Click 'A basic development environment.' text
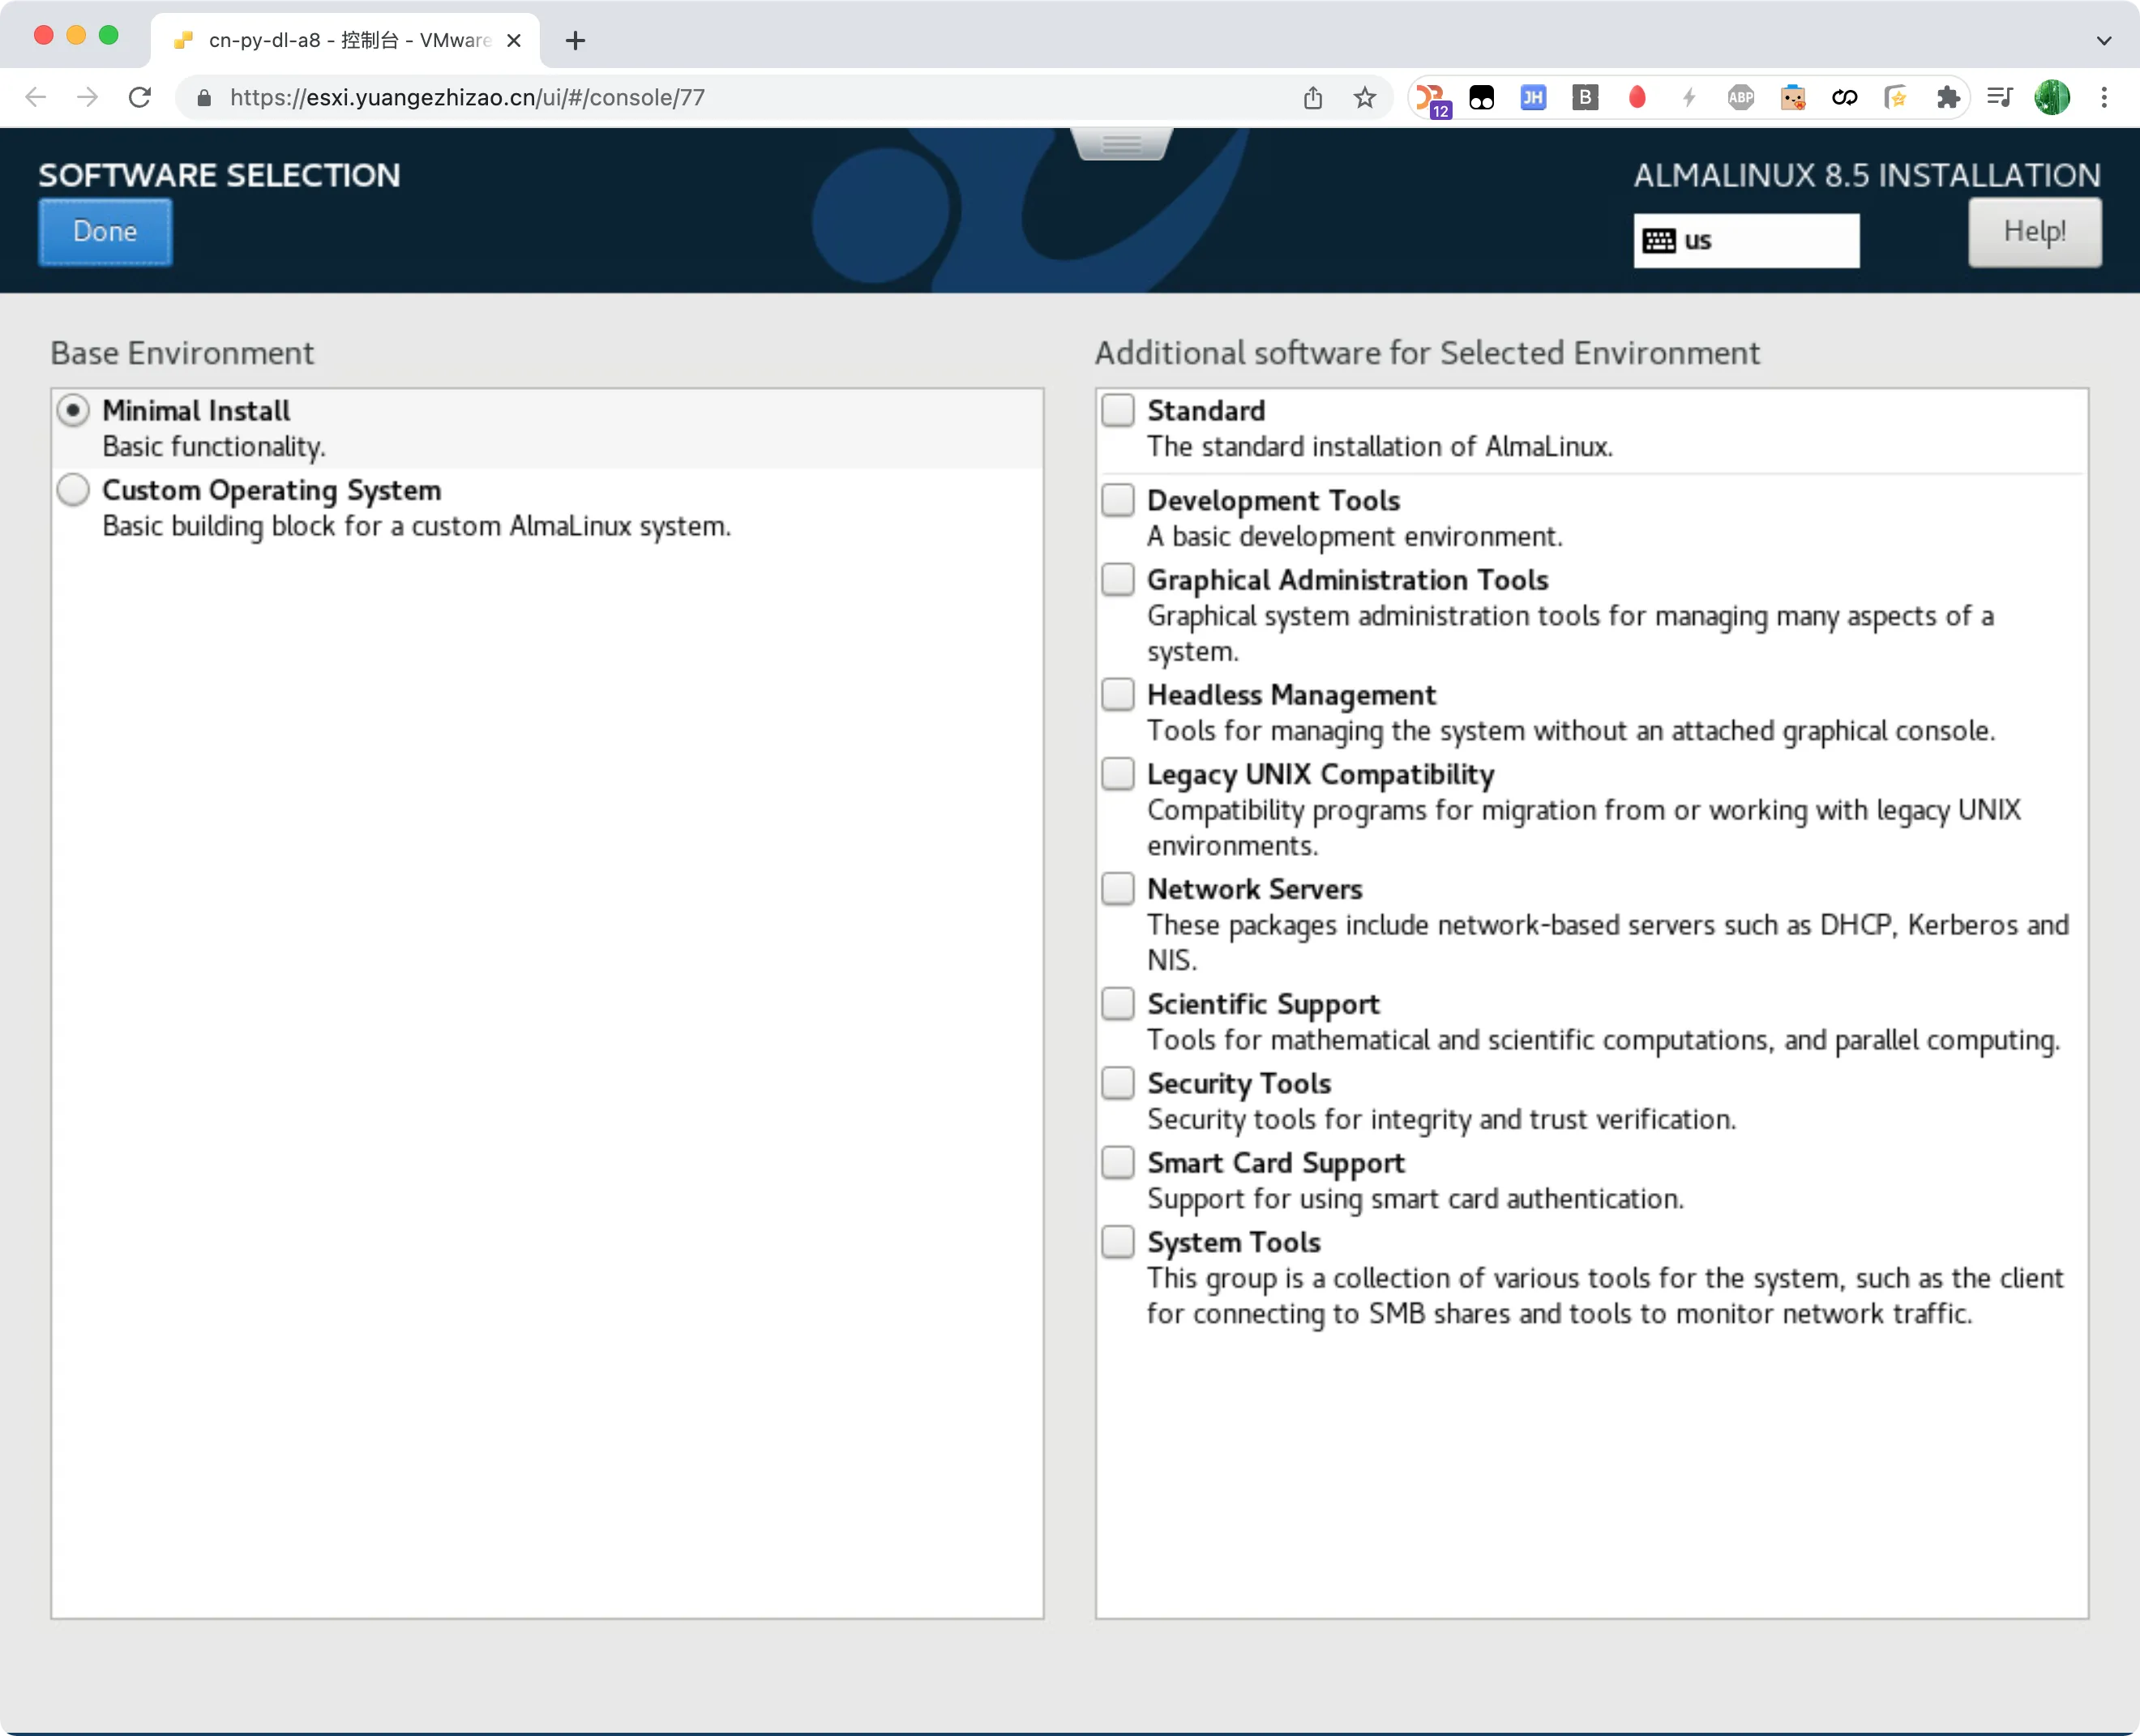Screen dimensions: 2140x1736 click(1355, 537)
